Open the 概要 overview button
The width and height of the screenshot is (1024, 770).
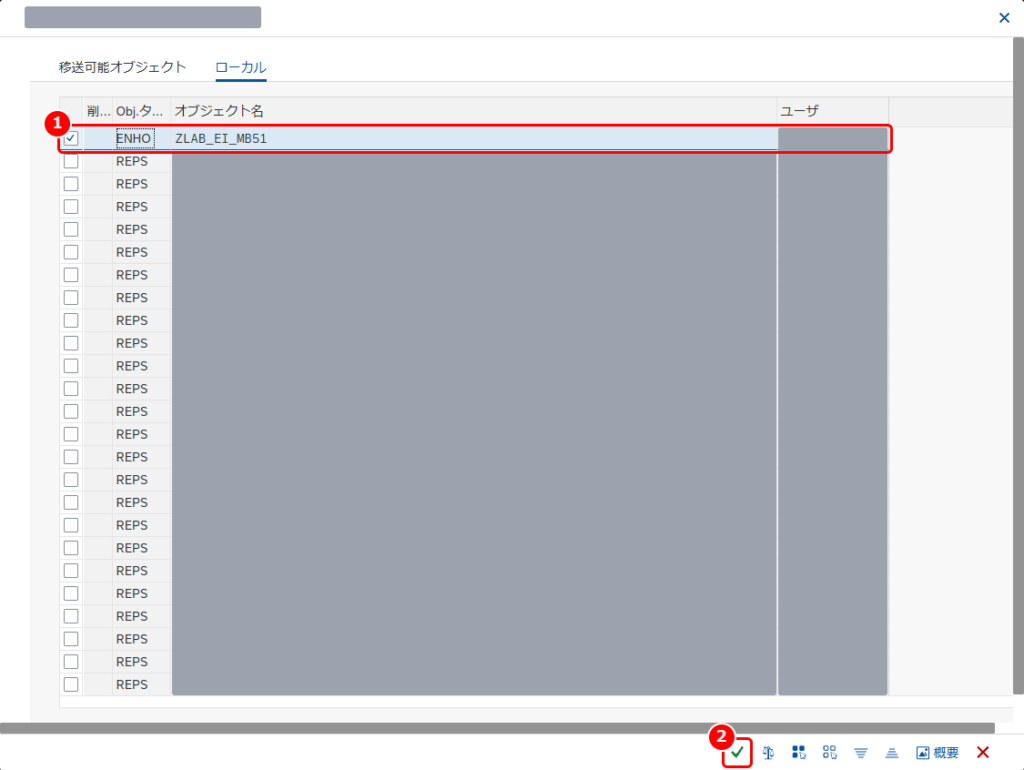(x=937, y=752)
